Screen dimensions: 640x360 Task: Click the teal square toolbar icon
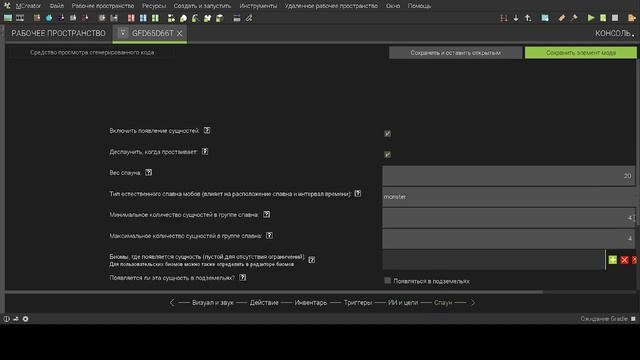[545, 18]
